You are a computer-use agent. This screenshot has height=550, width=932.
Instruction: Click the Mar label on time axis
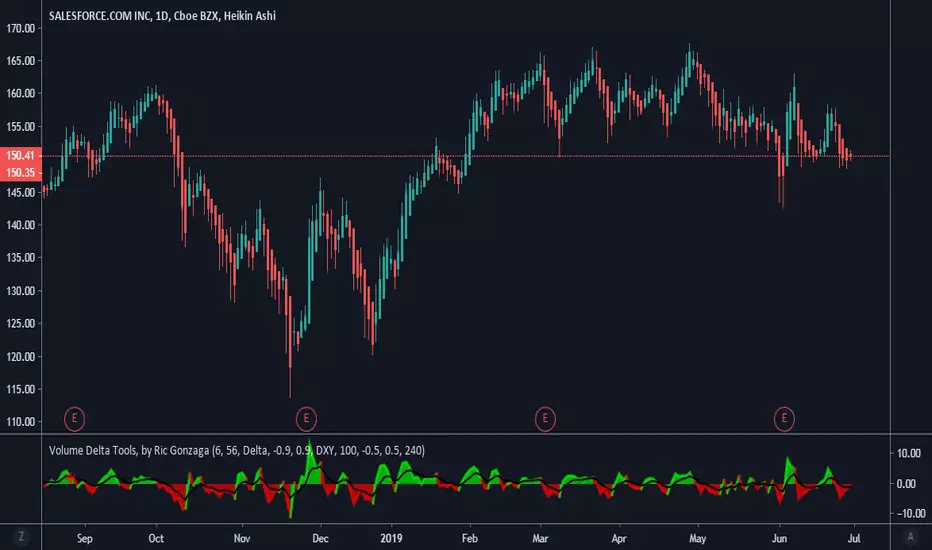coord(540,538)
